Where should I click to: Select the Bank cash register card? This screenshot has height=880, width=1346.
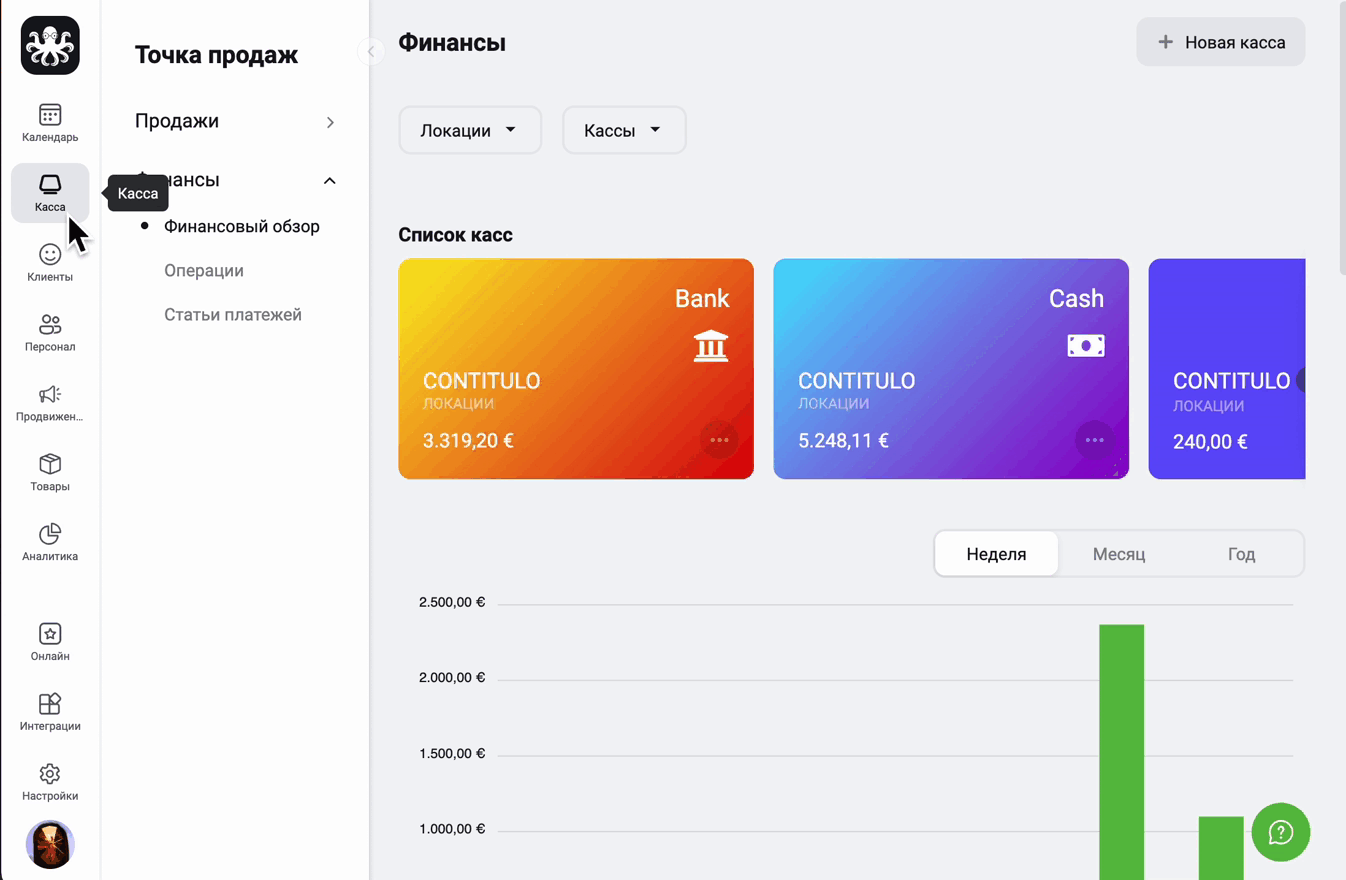pos(576,369)
